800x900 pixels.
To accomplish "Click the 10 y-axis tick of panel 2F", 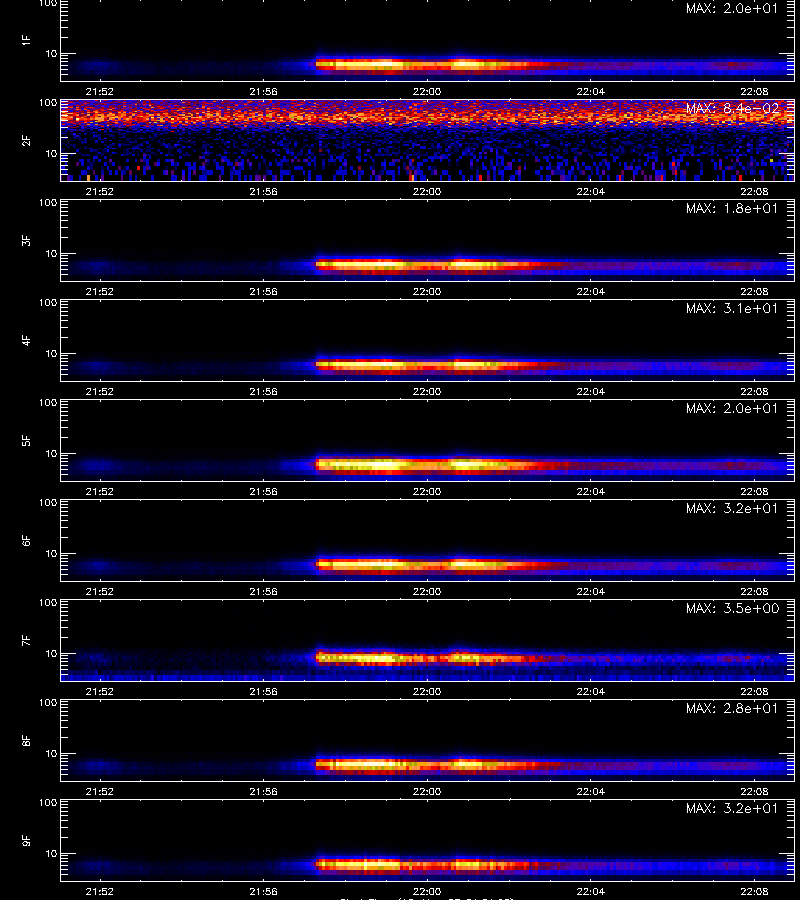I will [x=51, y=153].
